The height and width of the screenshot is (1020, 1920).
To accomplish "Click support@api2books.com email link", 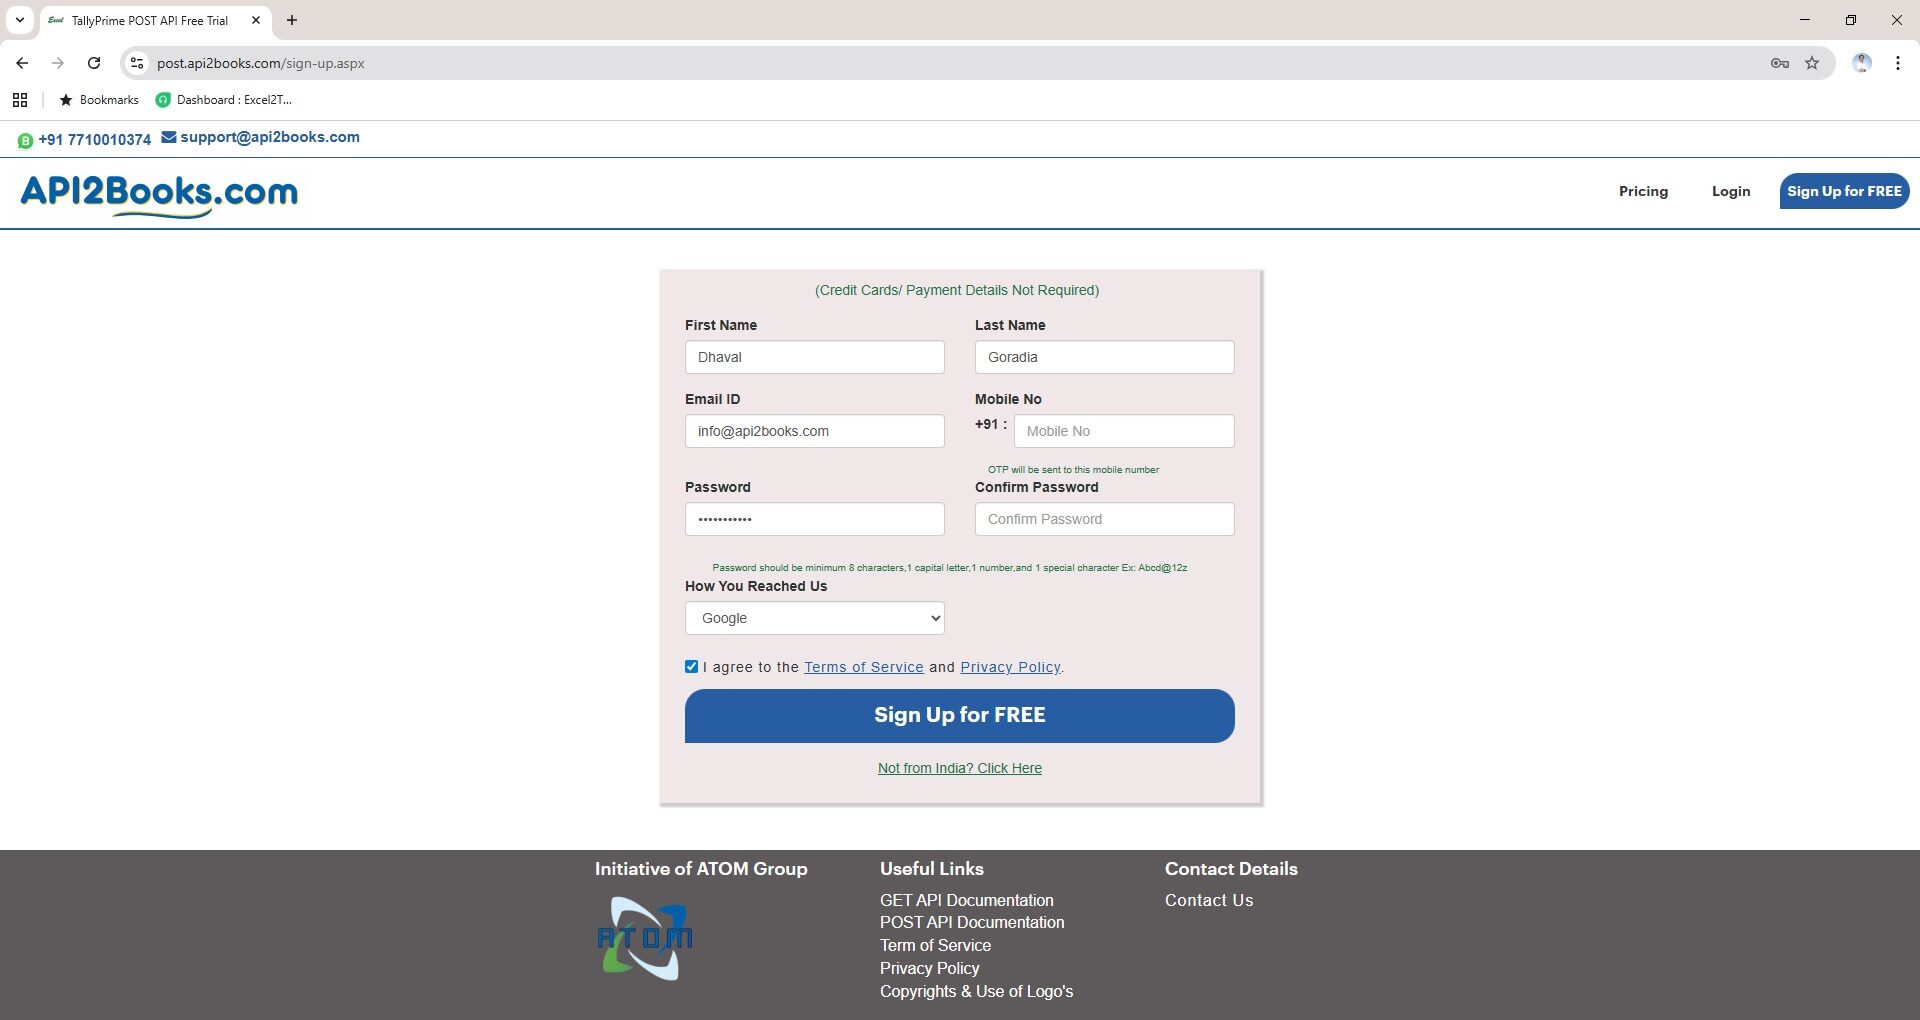I will pos(270,137).
